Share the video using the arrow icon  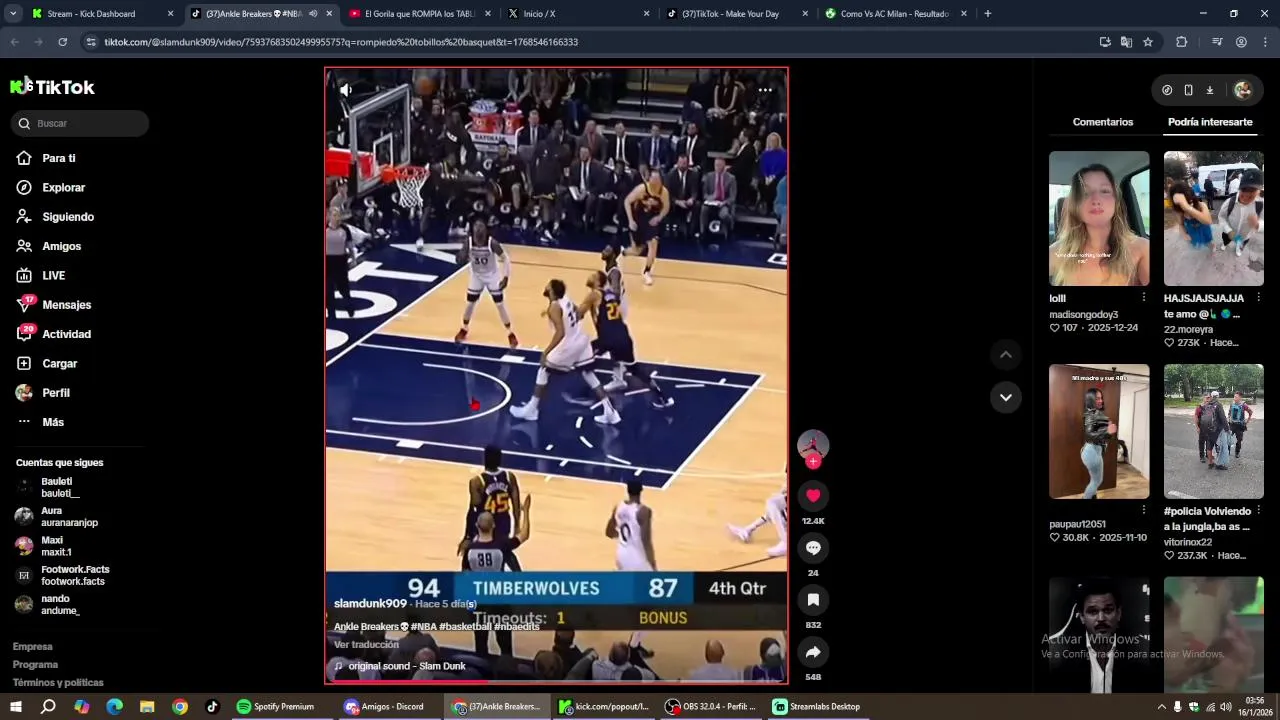813,652
